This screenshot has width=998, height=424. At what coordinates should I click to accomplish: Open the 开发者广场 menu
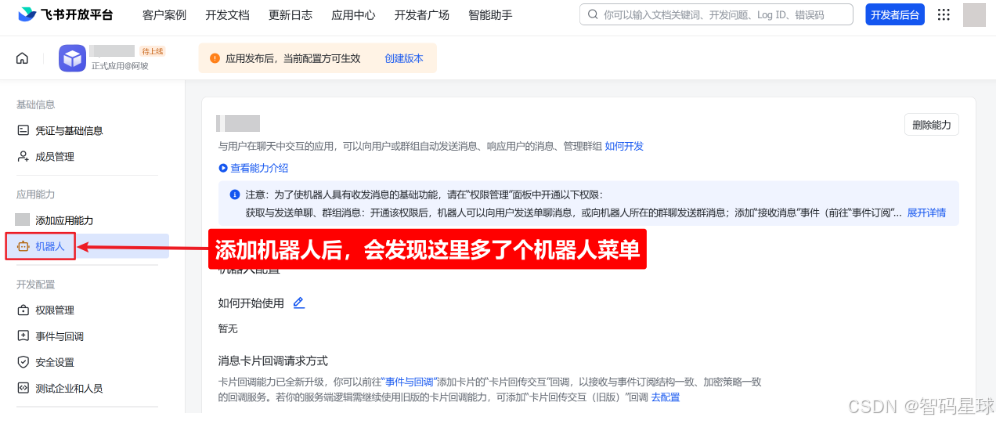421,15
